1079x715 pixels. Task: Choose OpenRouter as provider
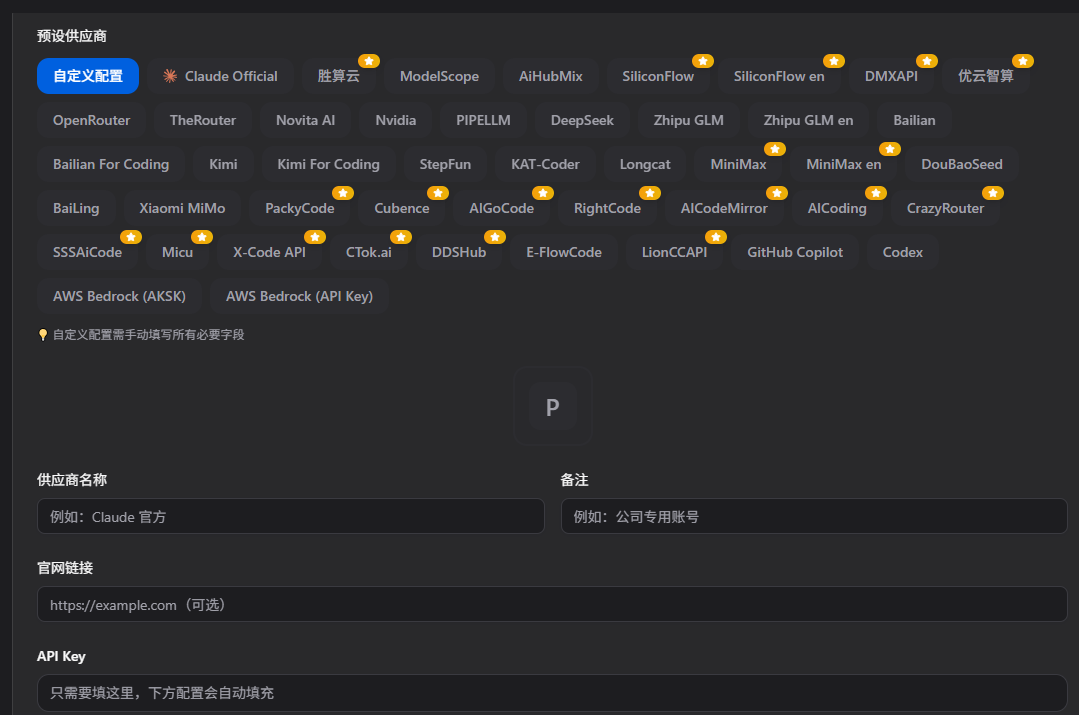[92, 120]
